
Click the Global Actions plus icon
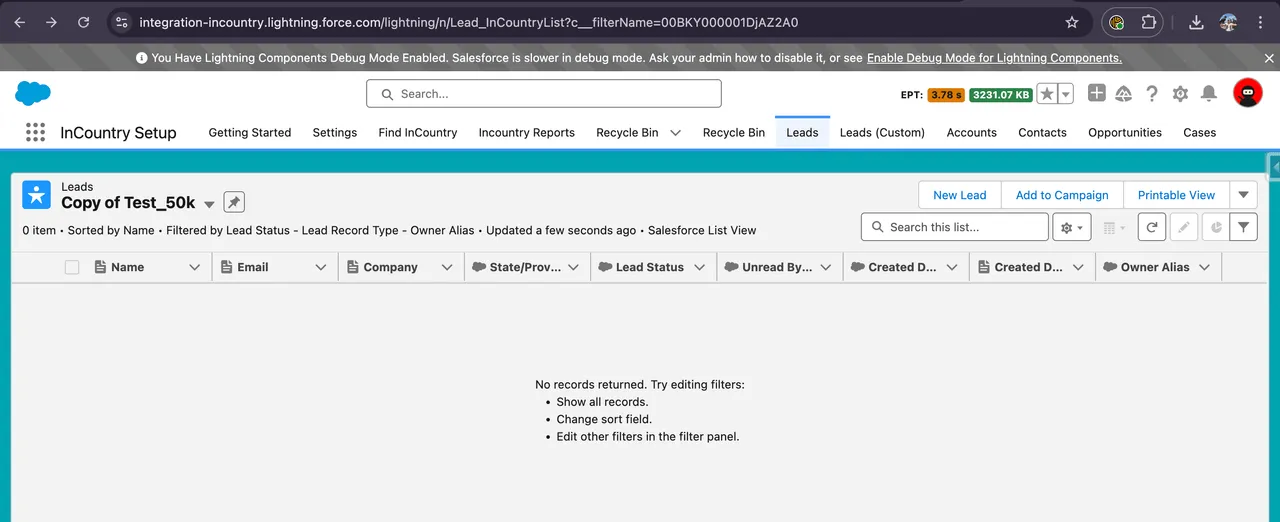(x=1096, y=93)
